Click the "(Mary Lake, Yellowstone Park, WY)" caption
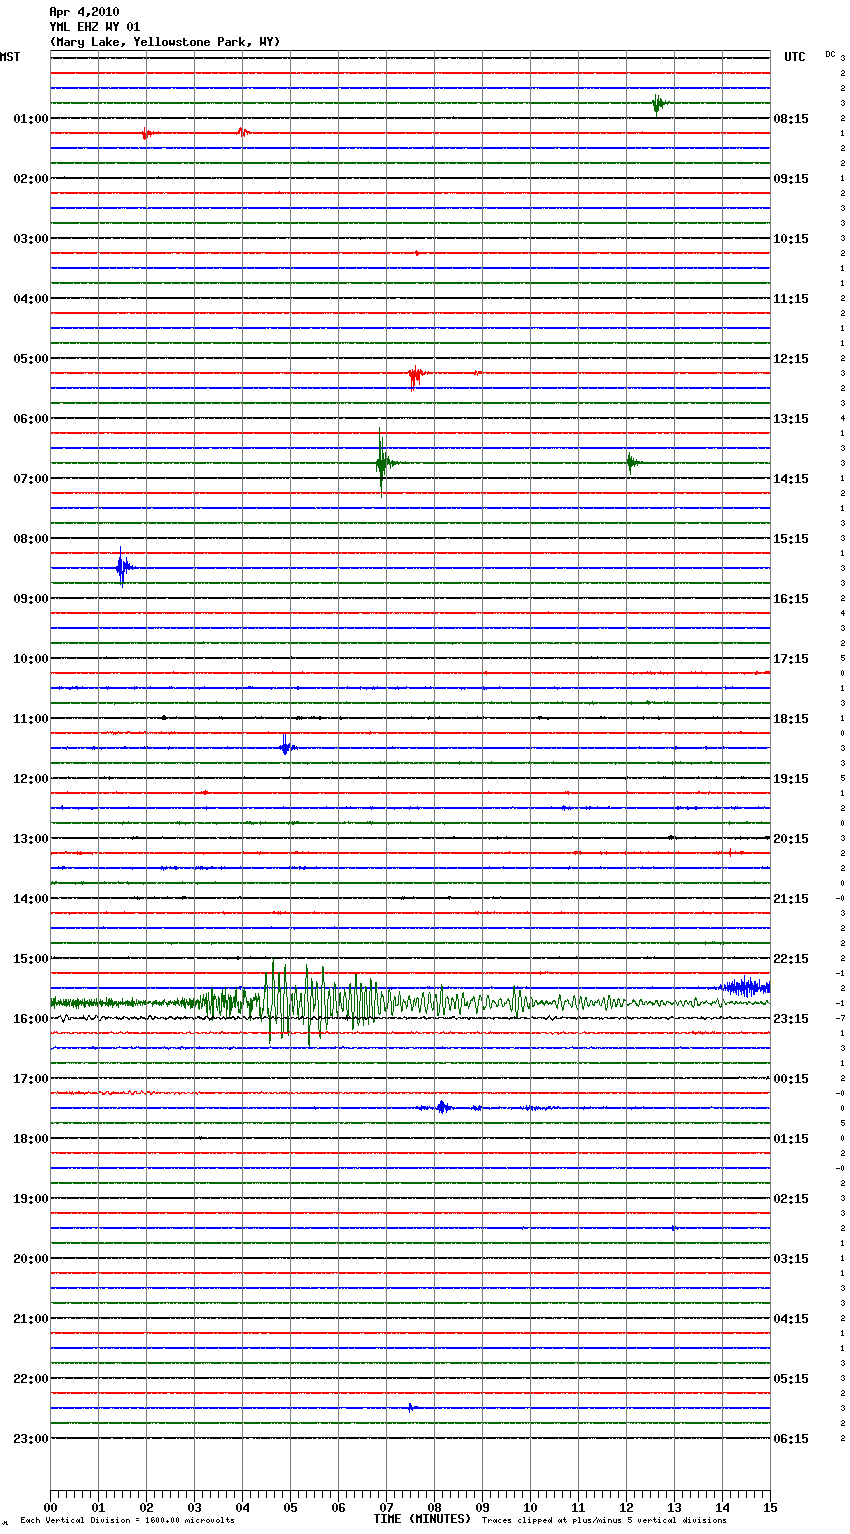This screenshot has height=1534, width=850. point(165,42)
